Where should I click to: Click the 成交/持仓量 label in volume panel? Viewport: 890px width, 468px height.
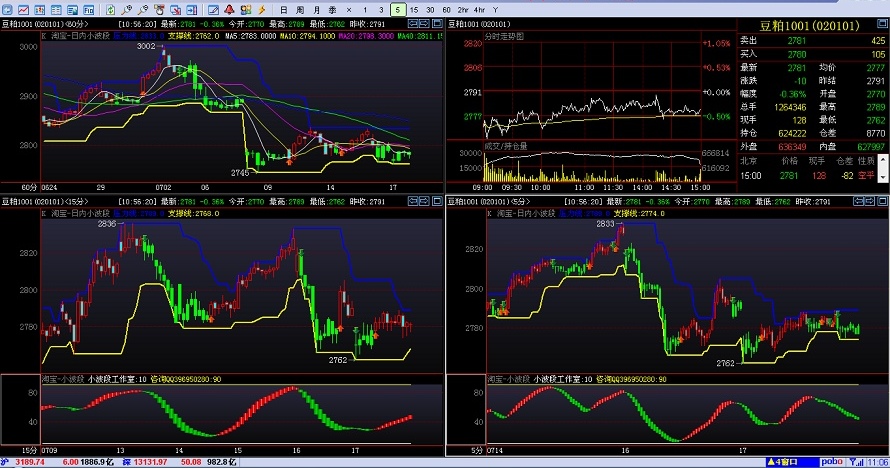point(506,146)
